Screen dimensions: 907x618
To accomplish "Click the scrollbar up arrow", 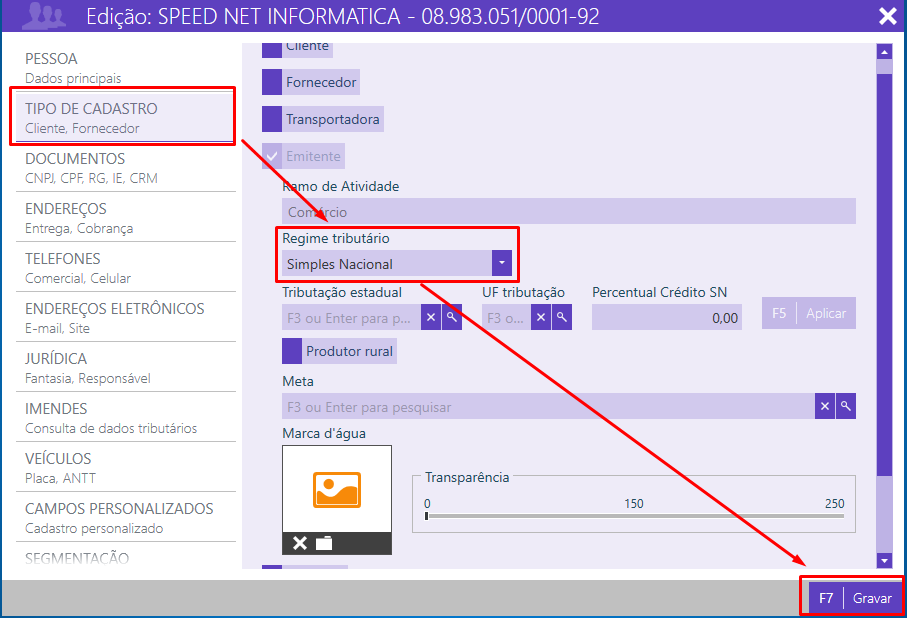I will [x=884, y=52].
